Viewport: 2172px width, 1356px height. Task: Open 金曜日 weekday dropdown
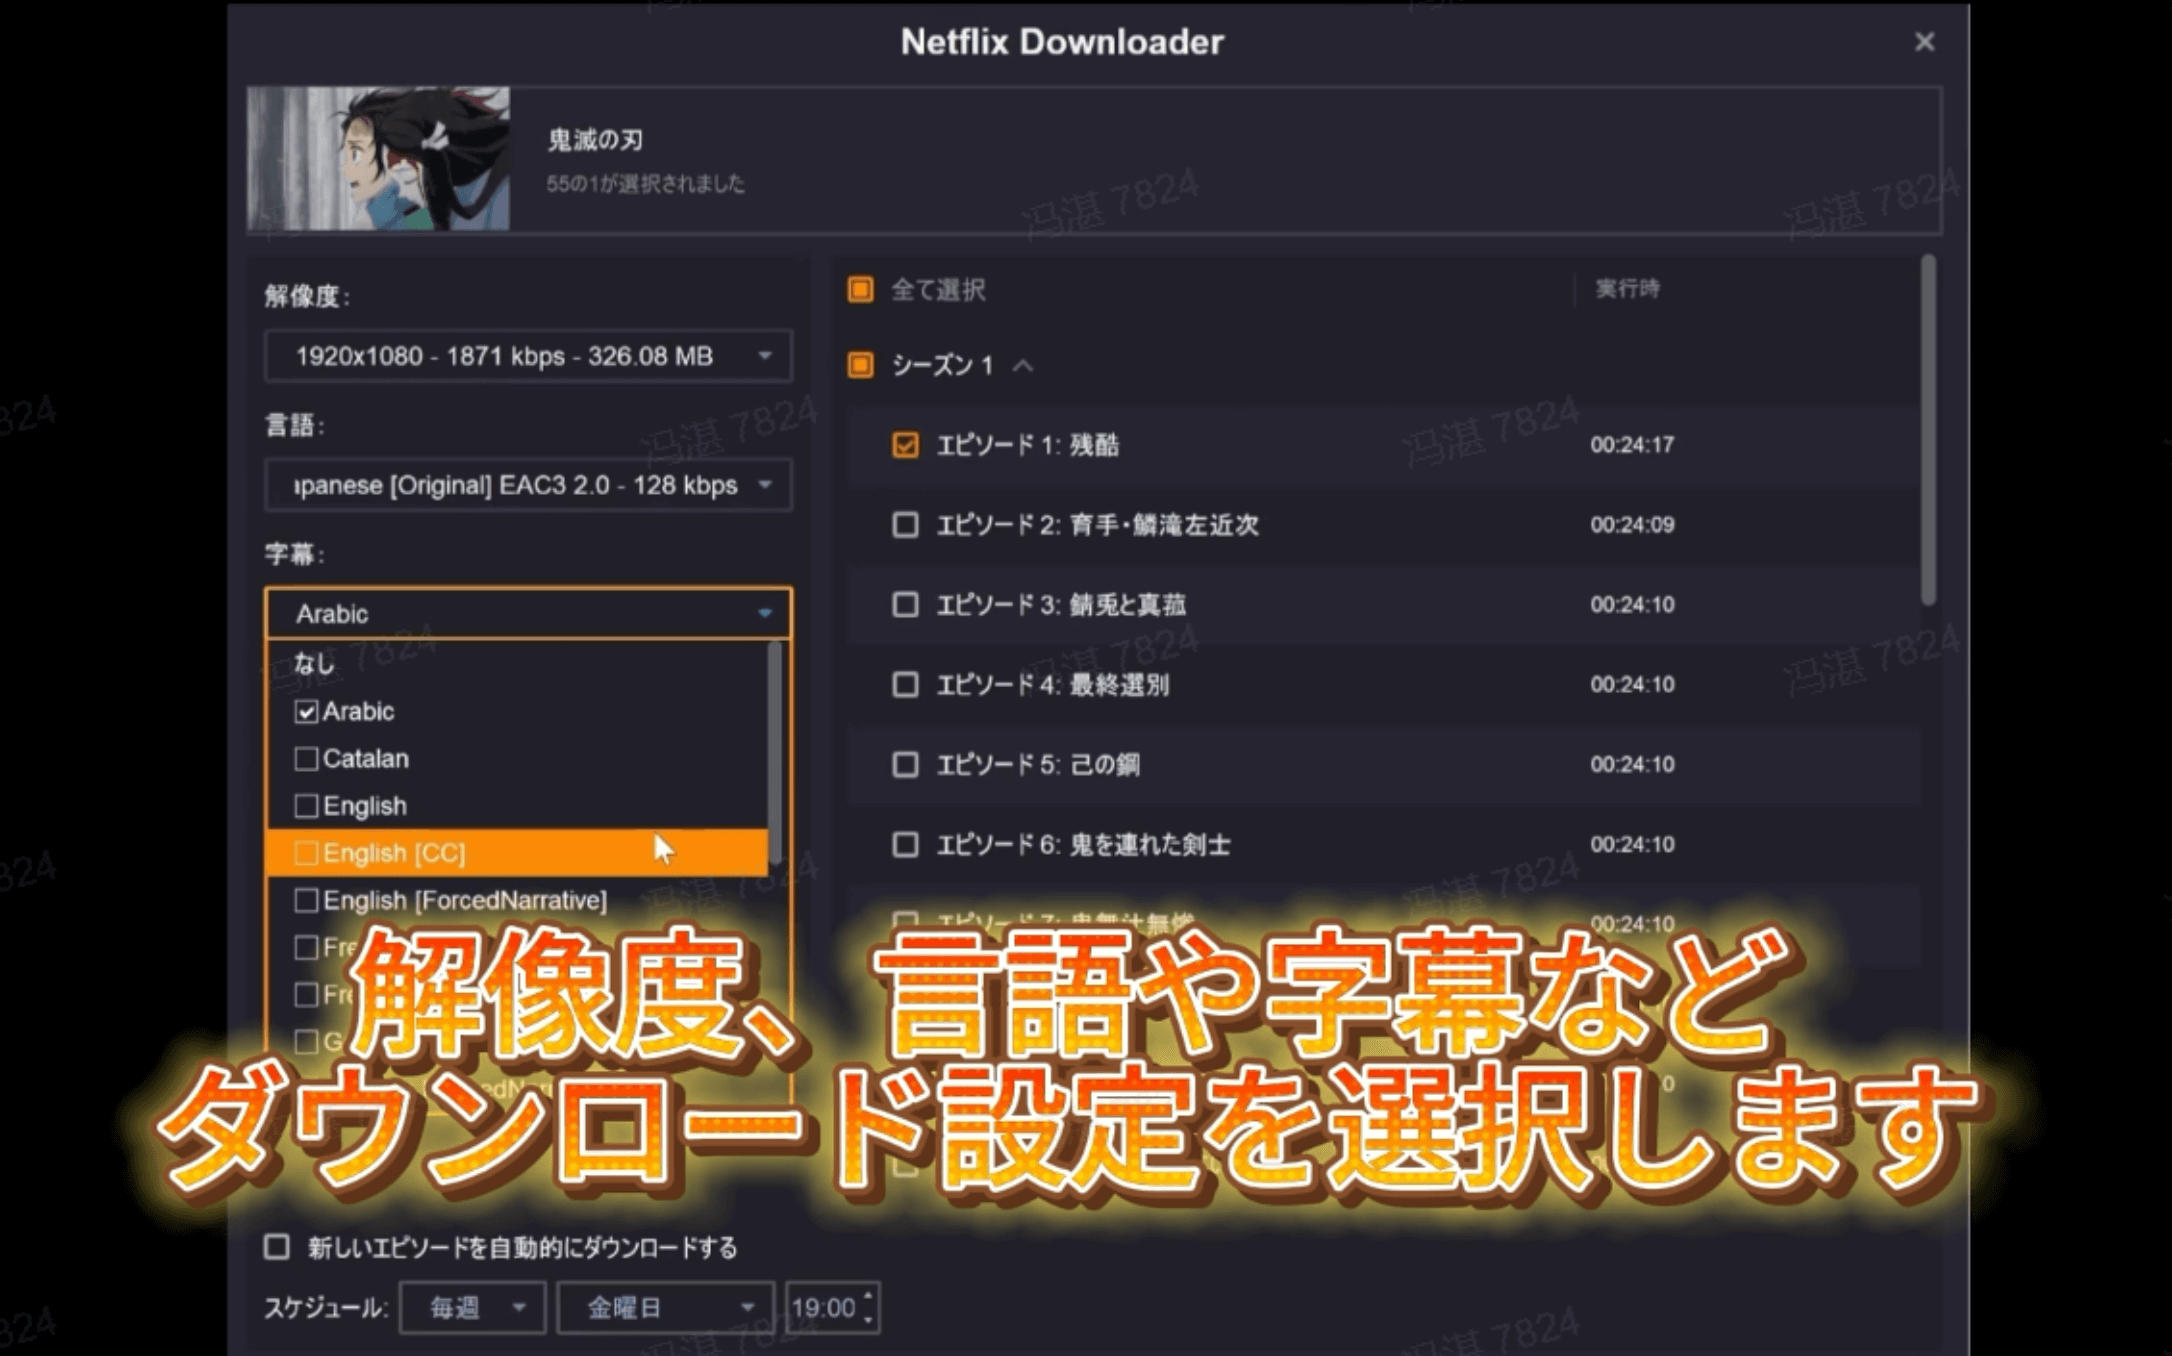[x=665, y=1308]
